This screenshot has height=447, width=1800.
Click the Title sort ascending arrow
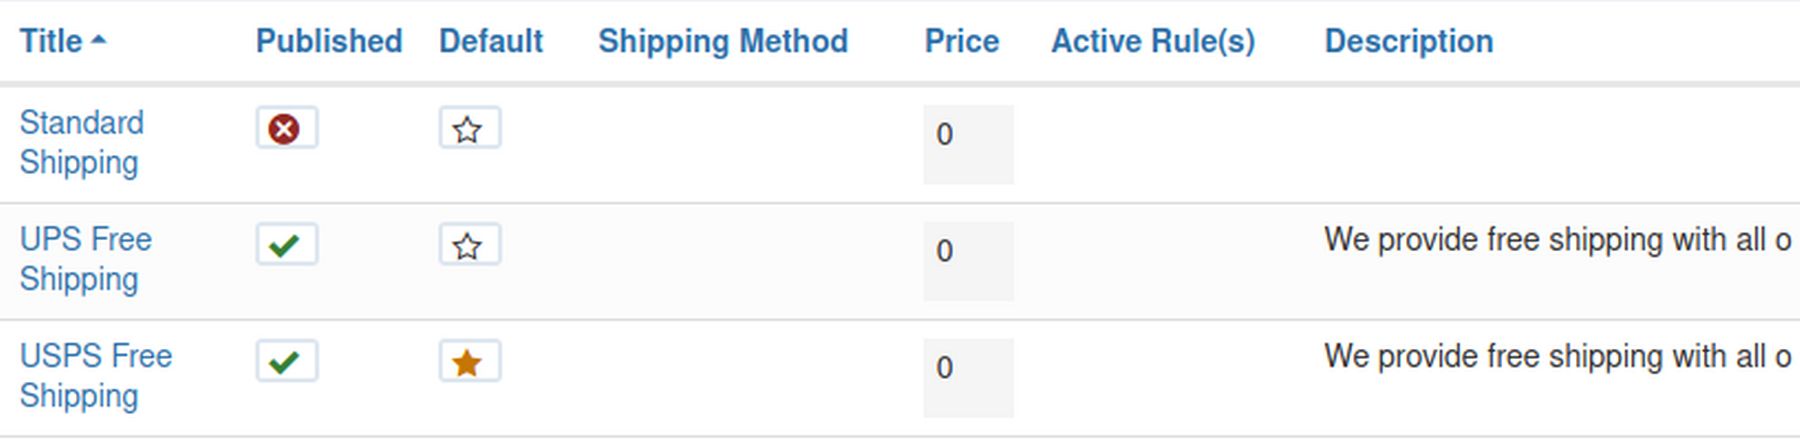tap(98, 40)
